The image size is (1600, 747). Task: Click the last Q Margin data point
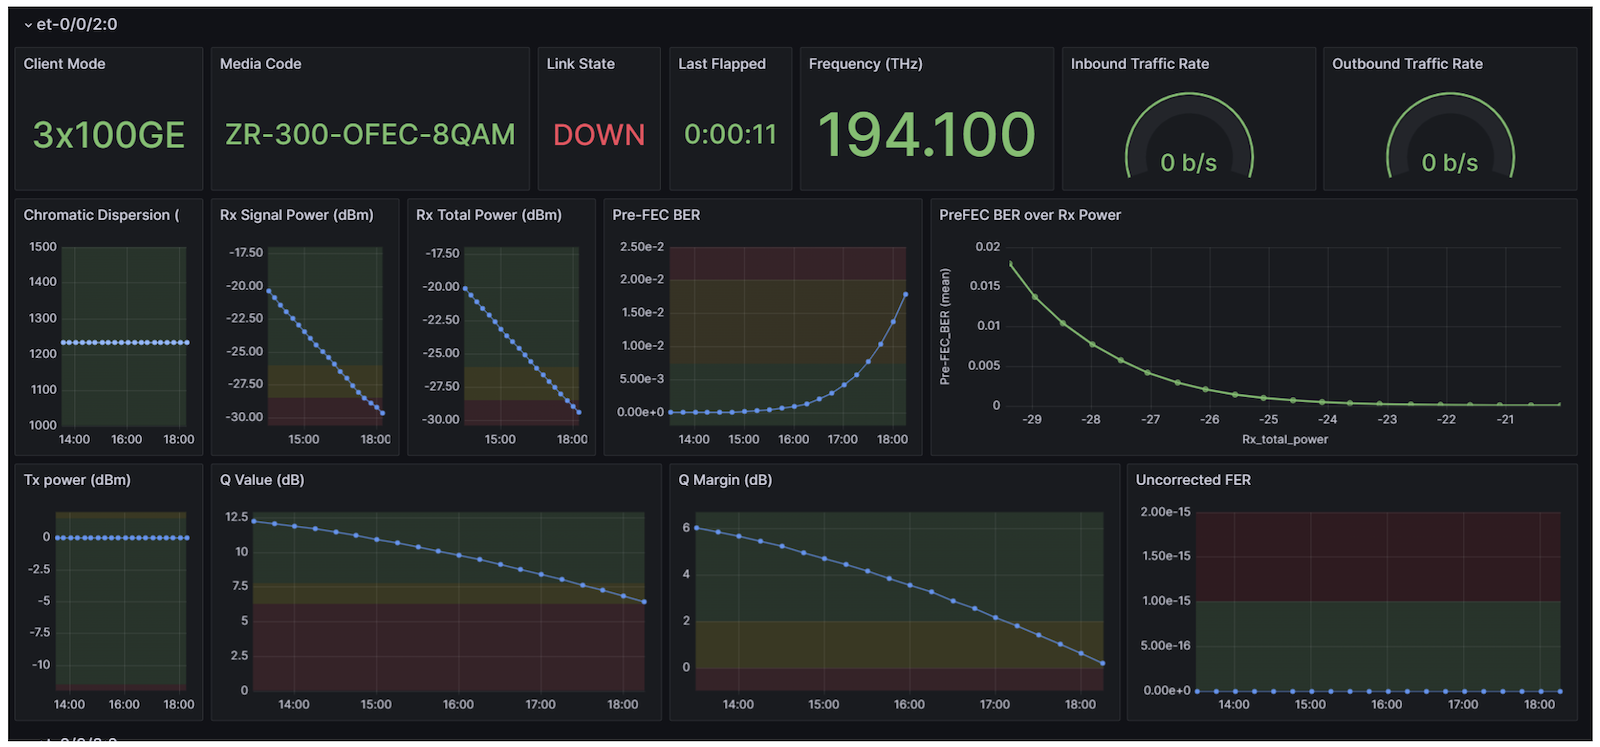[x=1103, y=663]
